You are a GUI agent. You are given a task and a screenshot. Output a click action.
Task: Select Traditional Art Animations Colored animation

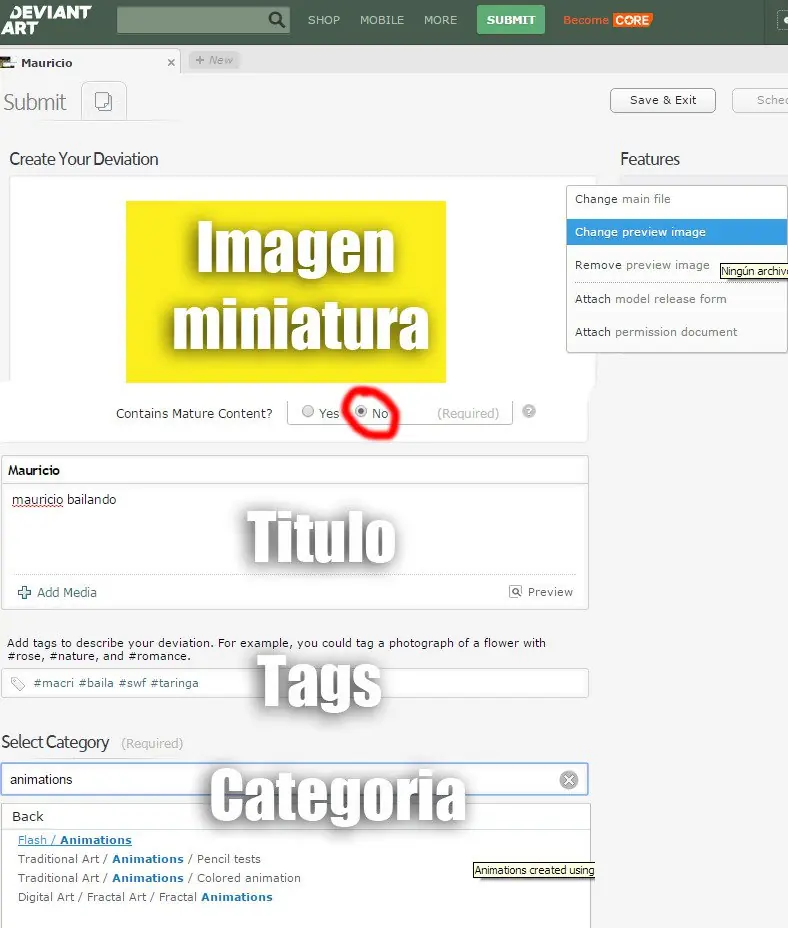pos(159,878)
